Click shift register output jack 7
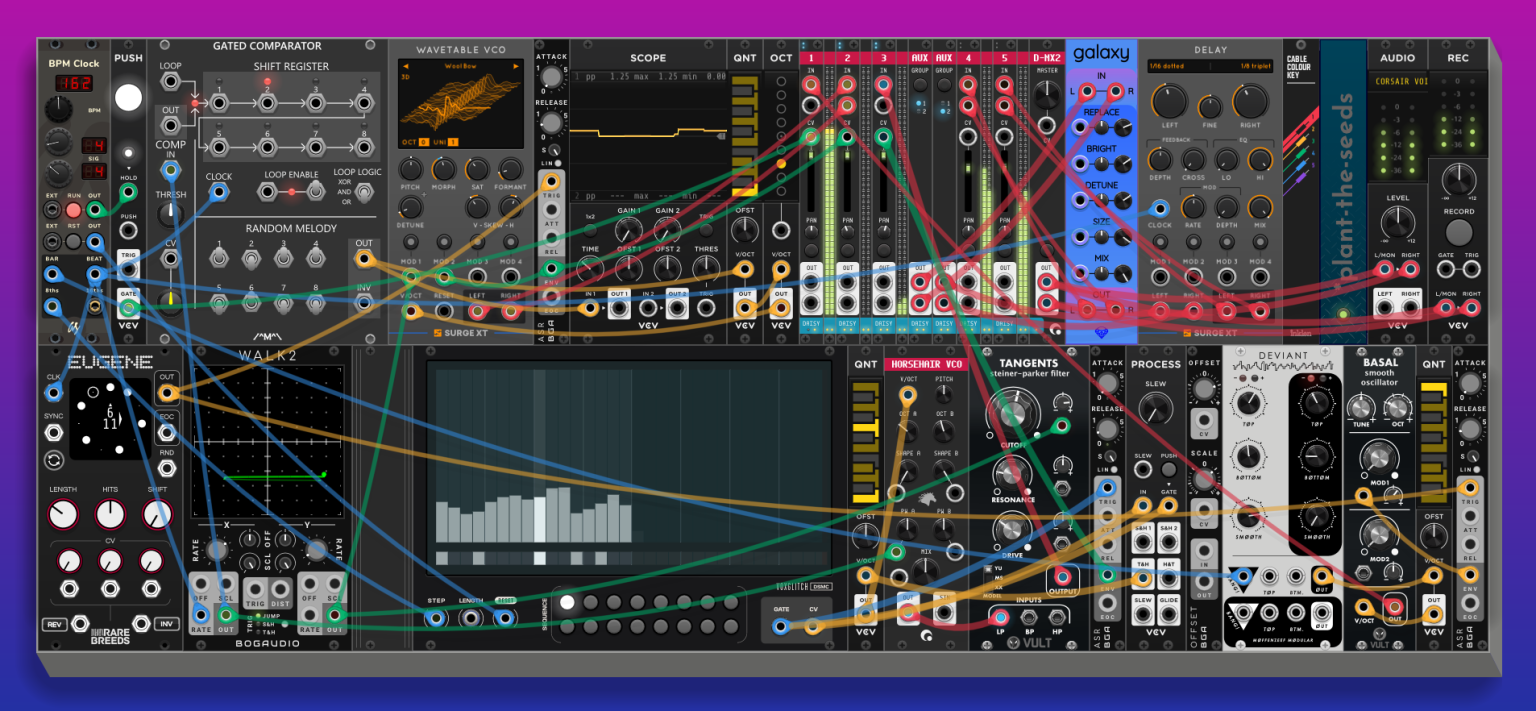1536x711 pixels. (316, 147)
